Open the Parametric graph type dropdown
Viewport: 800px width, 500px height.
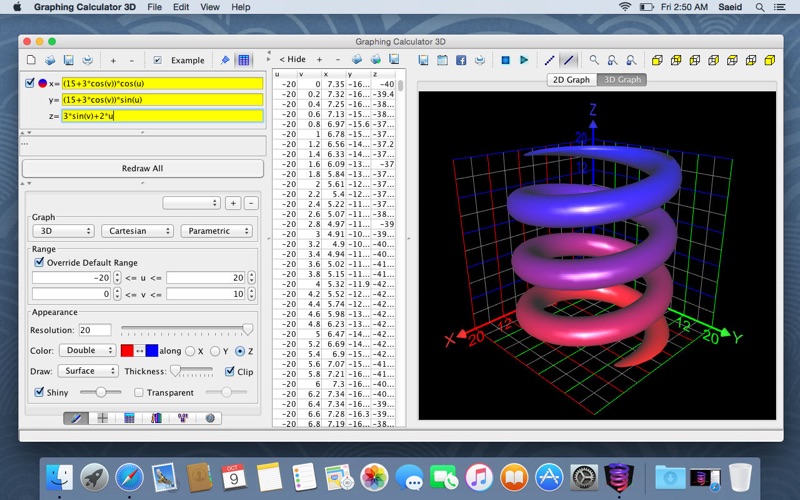216,231
